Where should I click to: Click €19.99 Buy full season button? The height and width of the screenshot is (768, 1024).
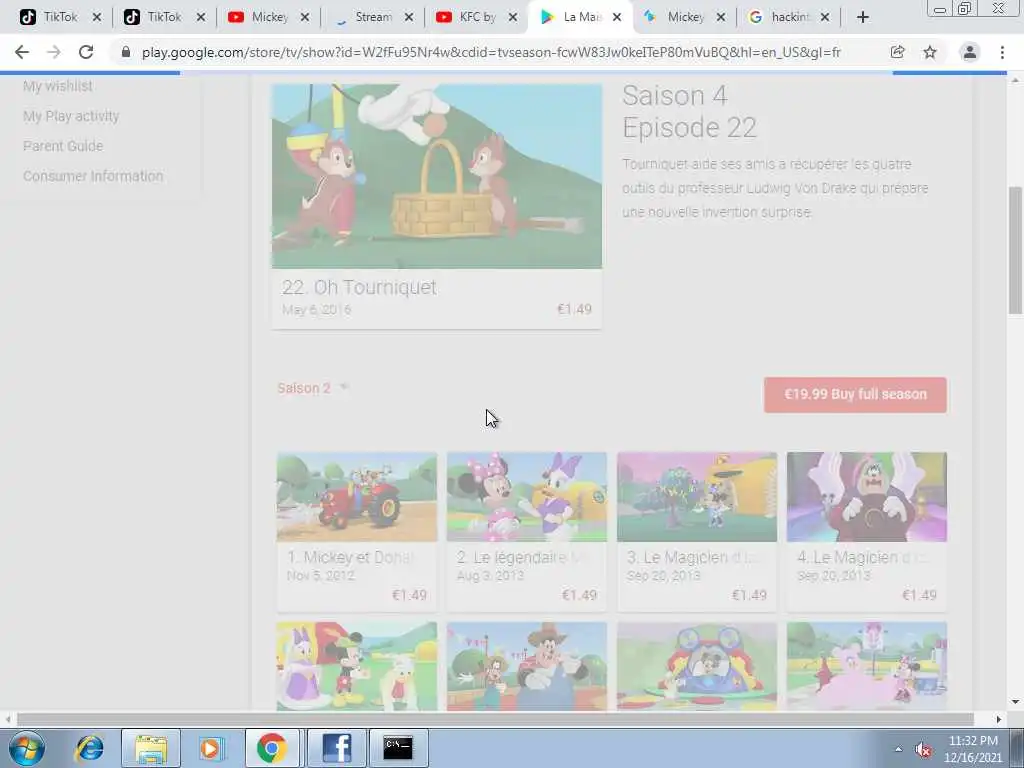click(855, 394)
